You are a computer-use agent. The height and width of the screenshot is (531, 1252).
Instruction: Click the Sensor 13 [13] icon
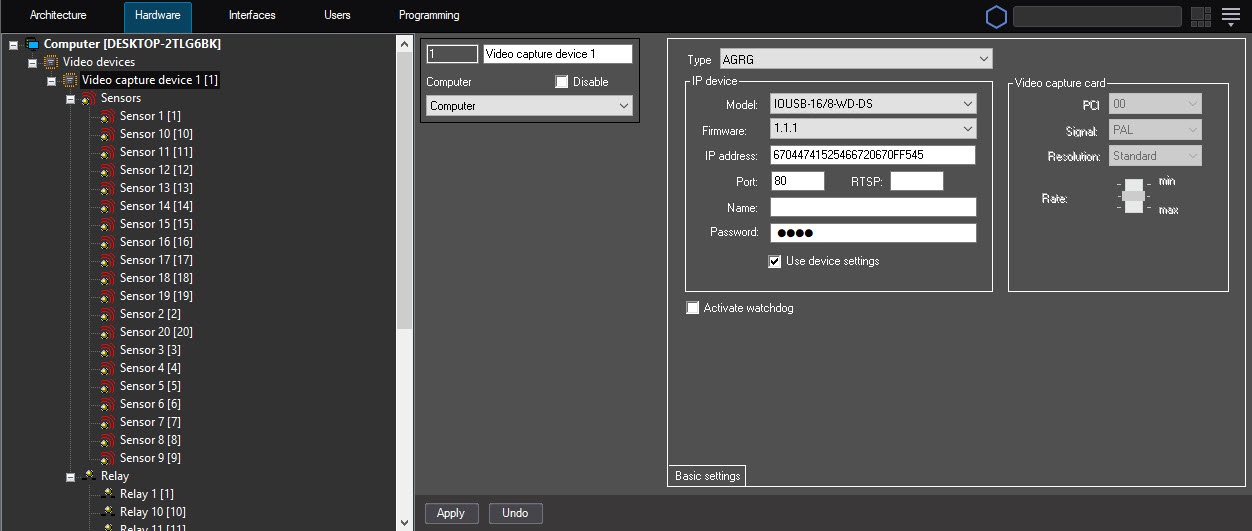108,188
